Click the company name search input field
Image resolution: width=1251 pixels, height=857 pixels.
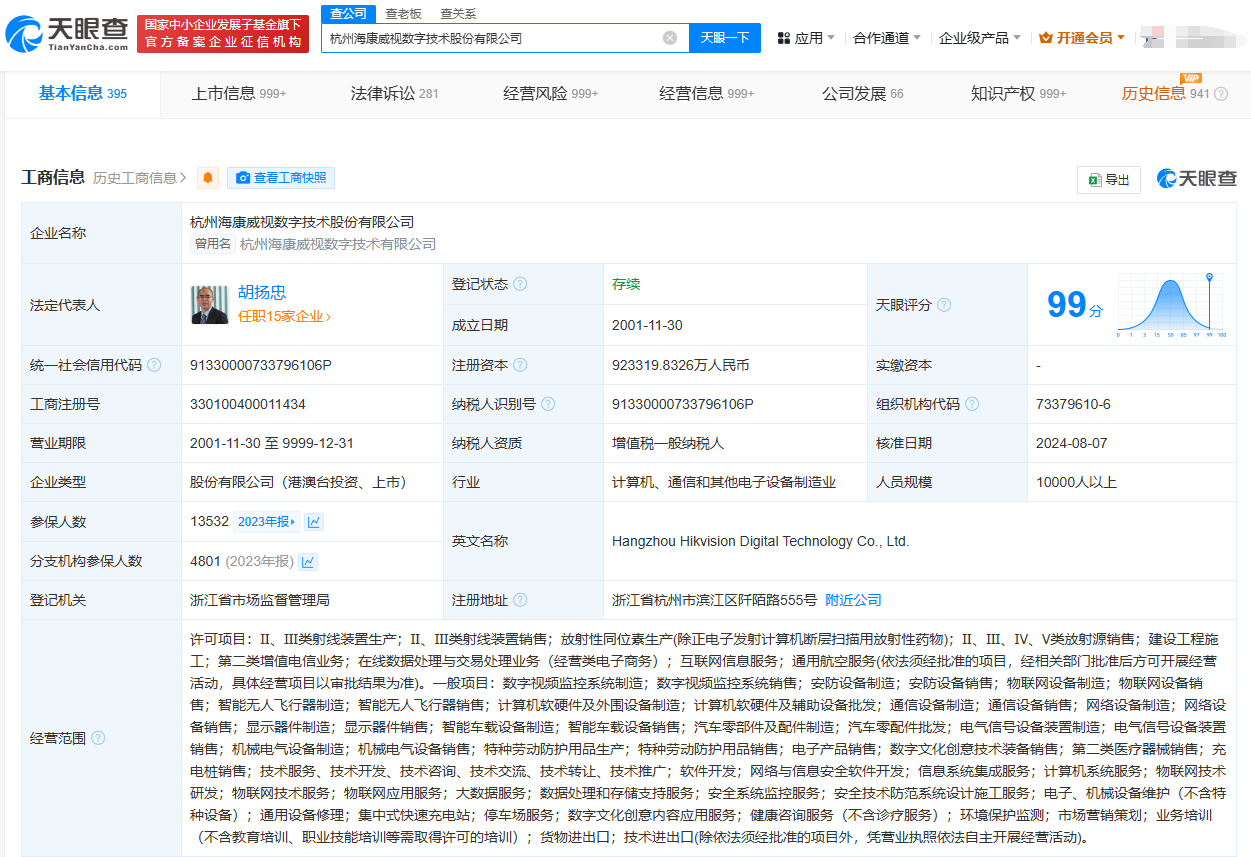pos(490,38)
